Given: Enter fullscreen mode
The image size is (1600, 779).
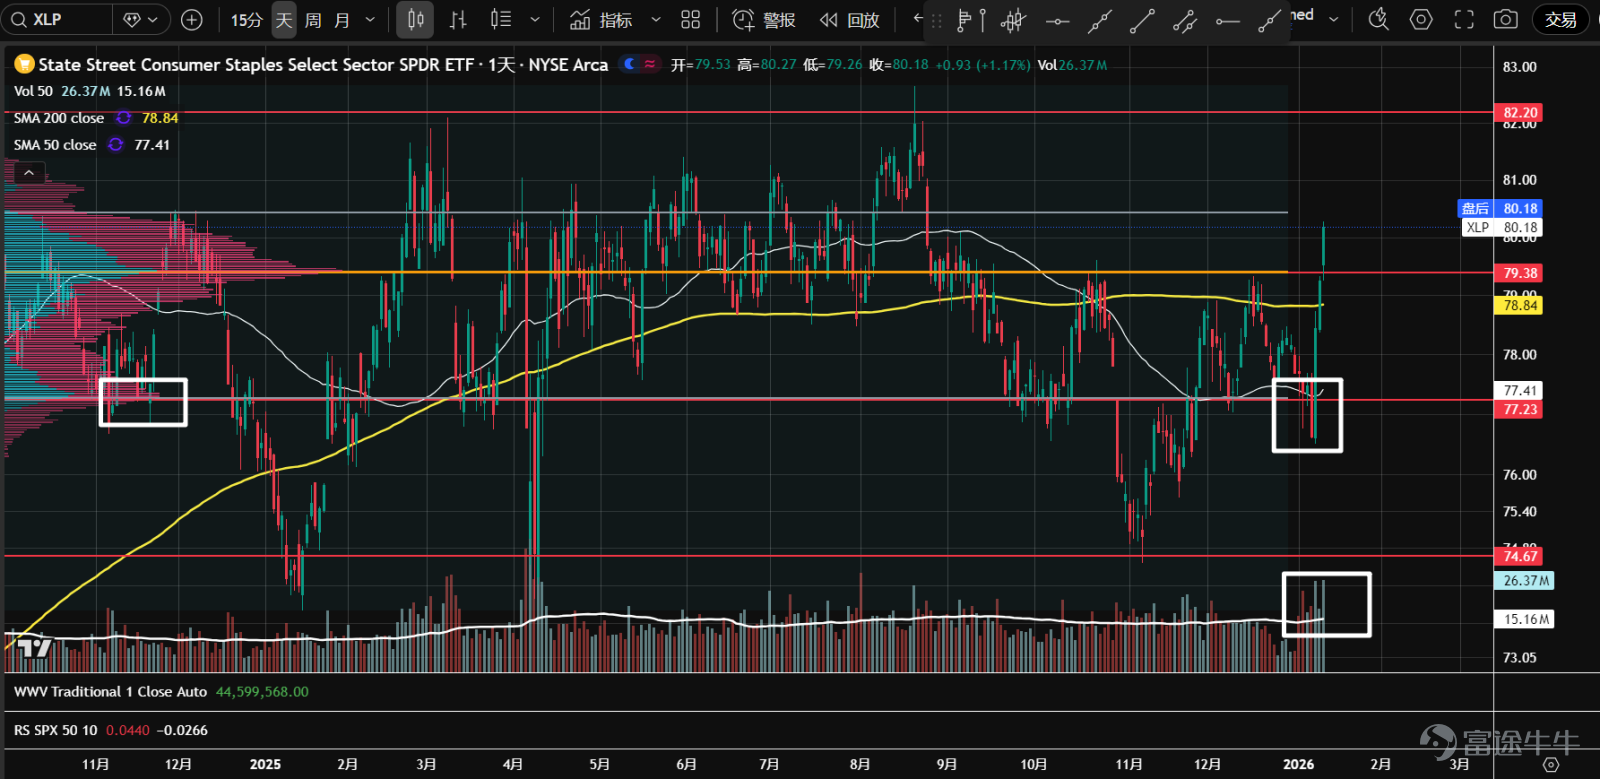Looking at the screenshot, I should tap(1464, 19).
